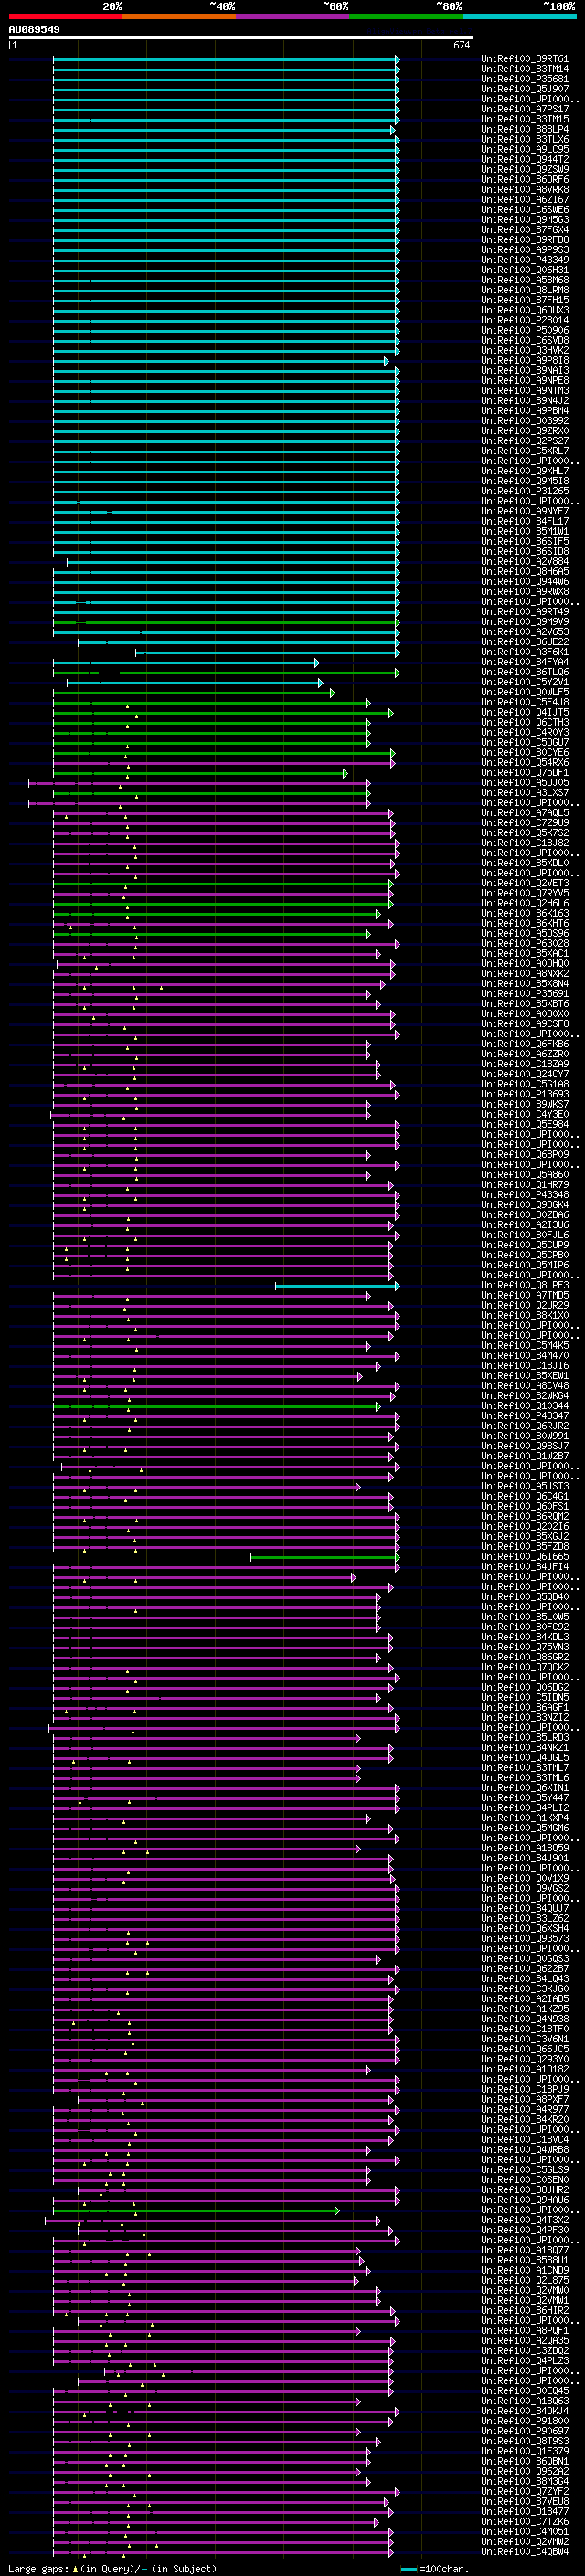Select the UniRef100_A7AQL5 label
The image size is (585, 2576).
(524, 812)
